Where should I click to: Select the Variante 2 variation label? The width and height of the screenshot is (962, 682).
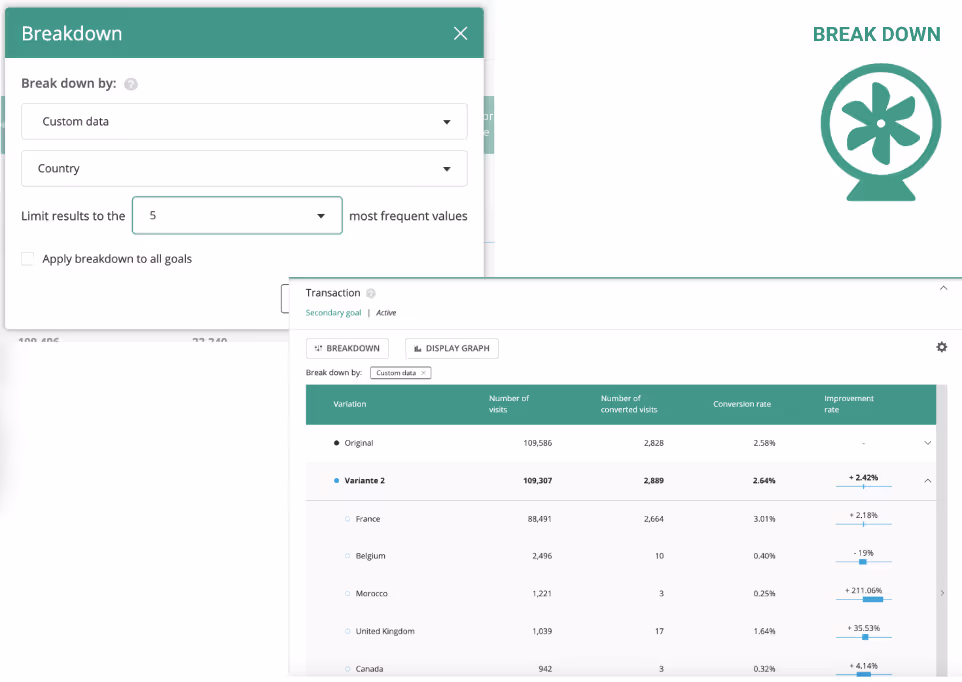pos(364,481)
